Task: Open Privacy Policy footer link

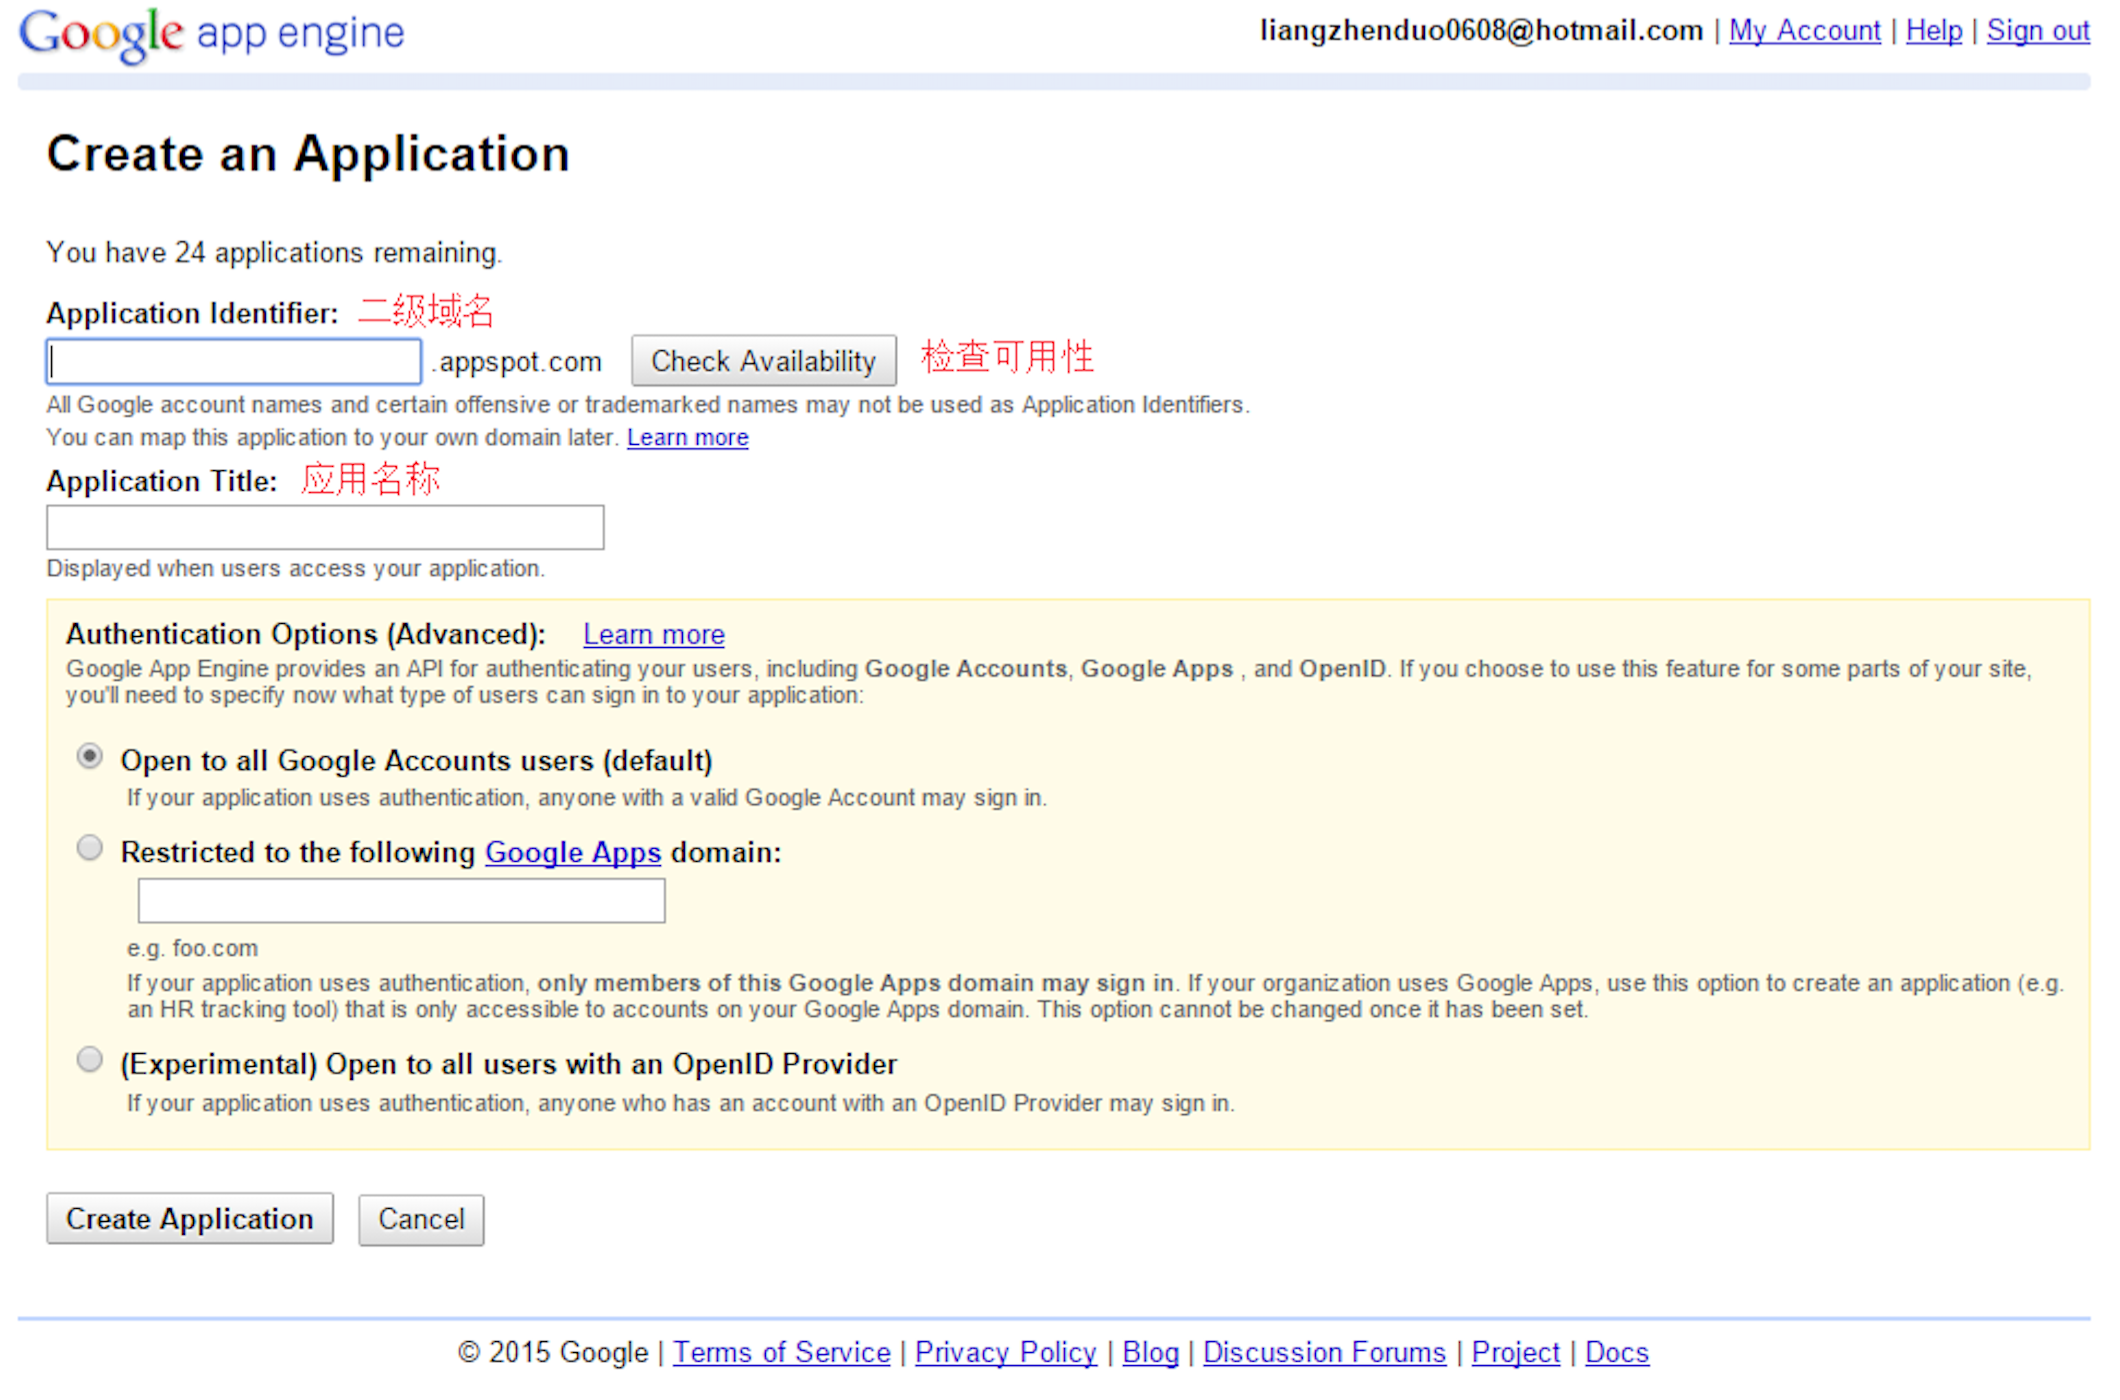Action: tap(1006, 1353)
